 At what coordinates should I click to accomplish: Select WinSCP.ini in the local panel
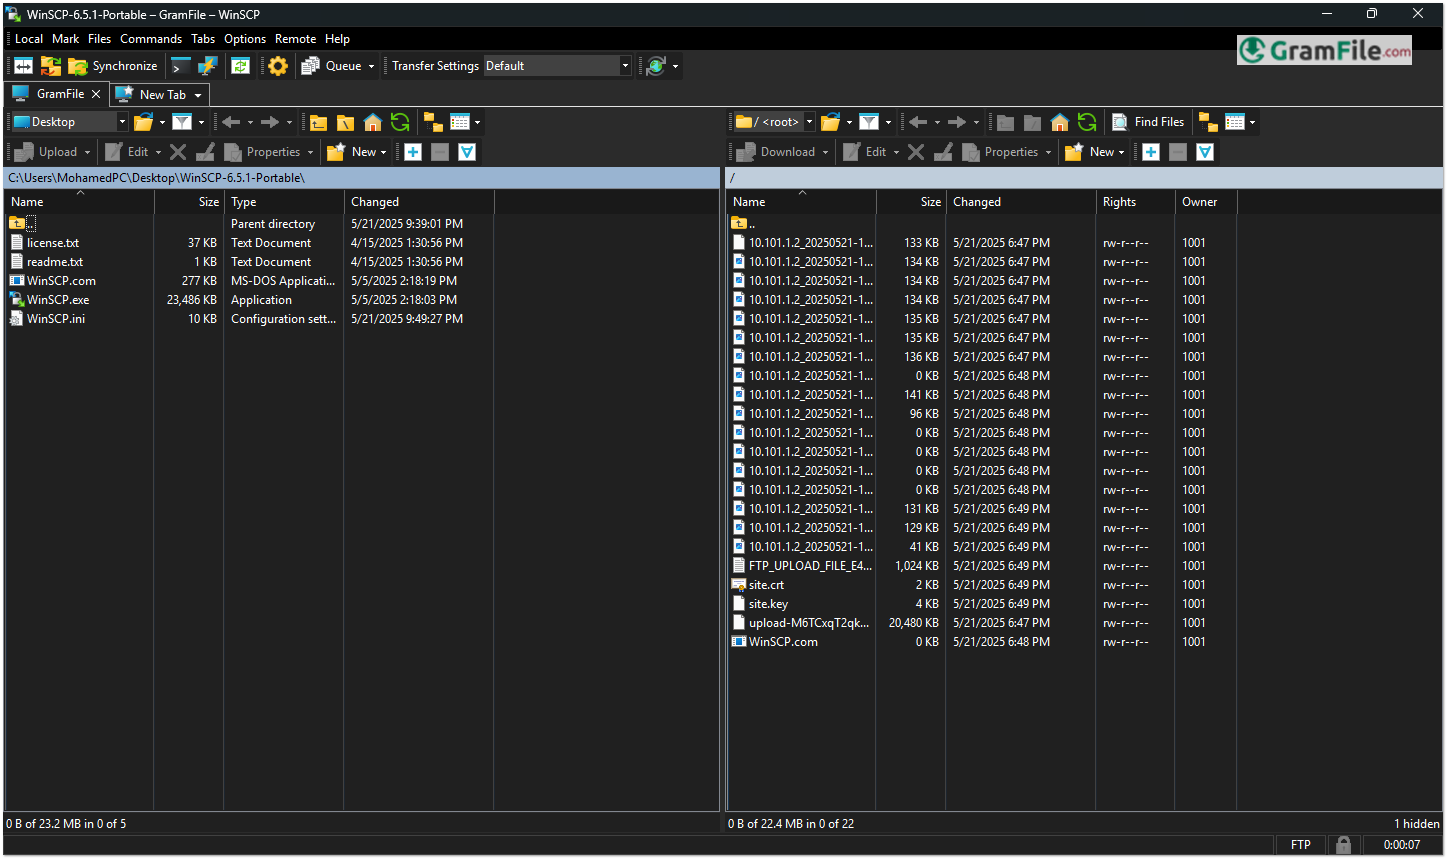click(x=56, y=319)
